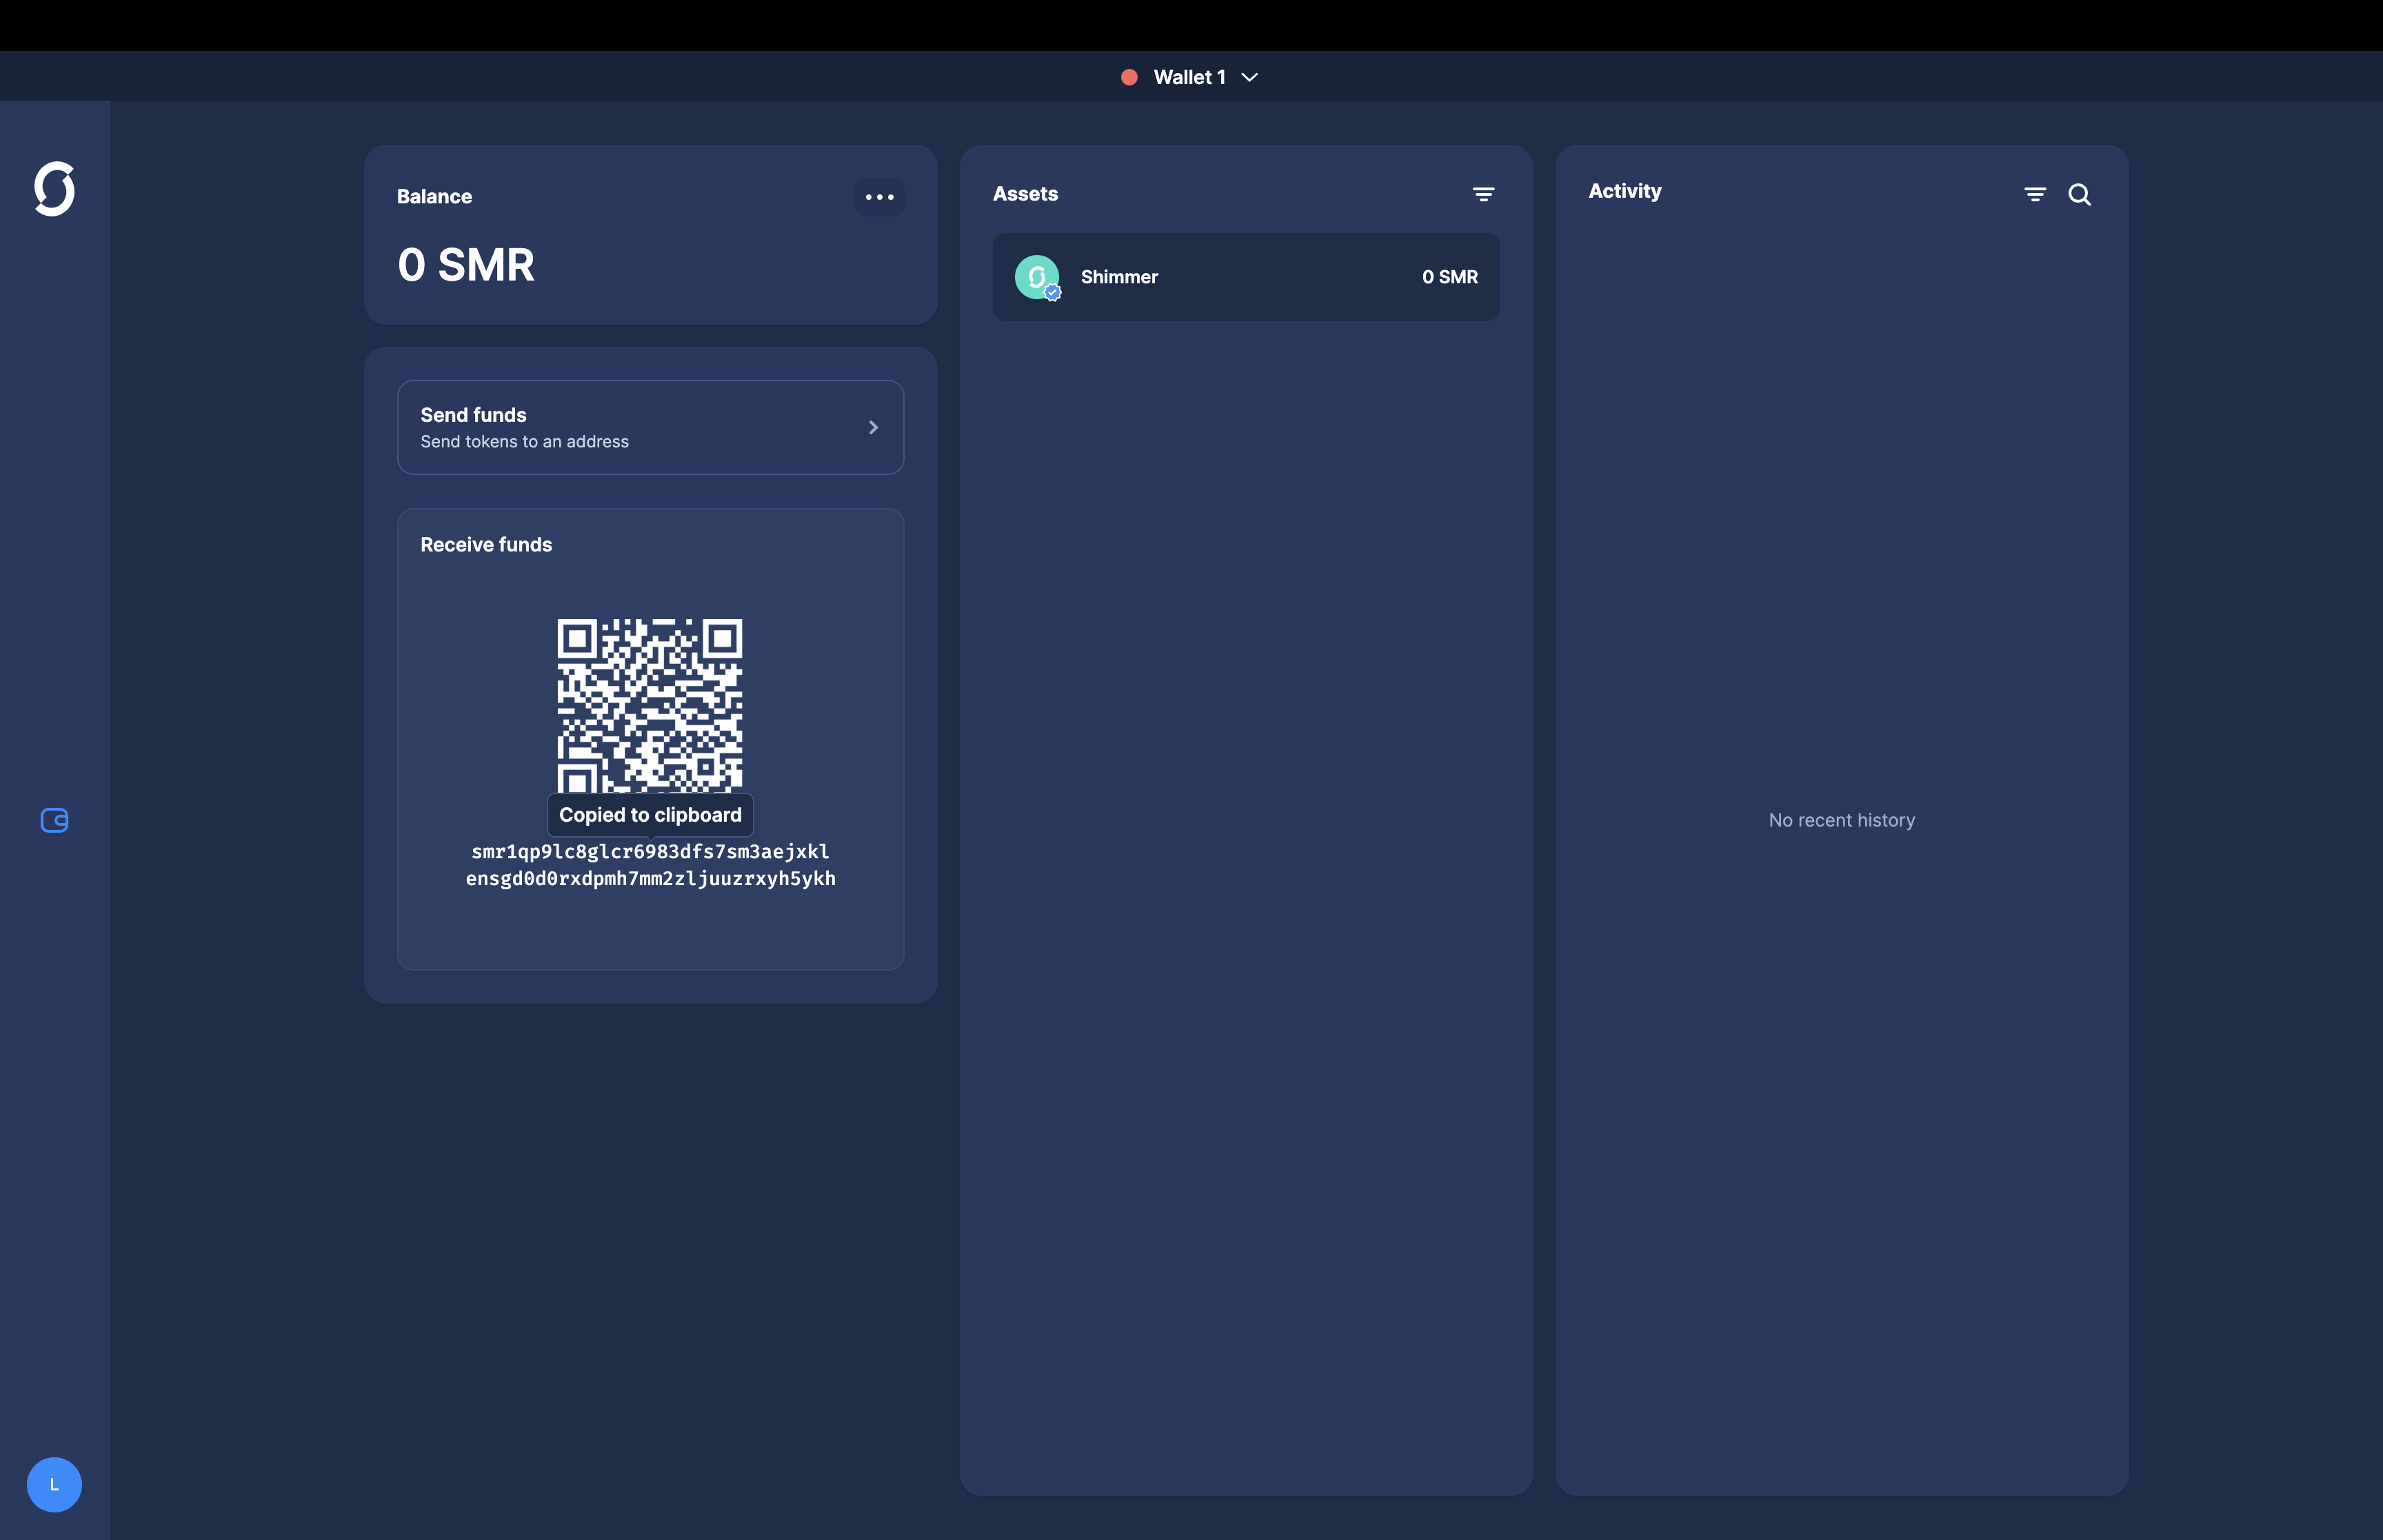This screenshot has width=2383, height=1540.
Task: Click the 0 SMR balance amount
Action: click(x=466, y=265)
